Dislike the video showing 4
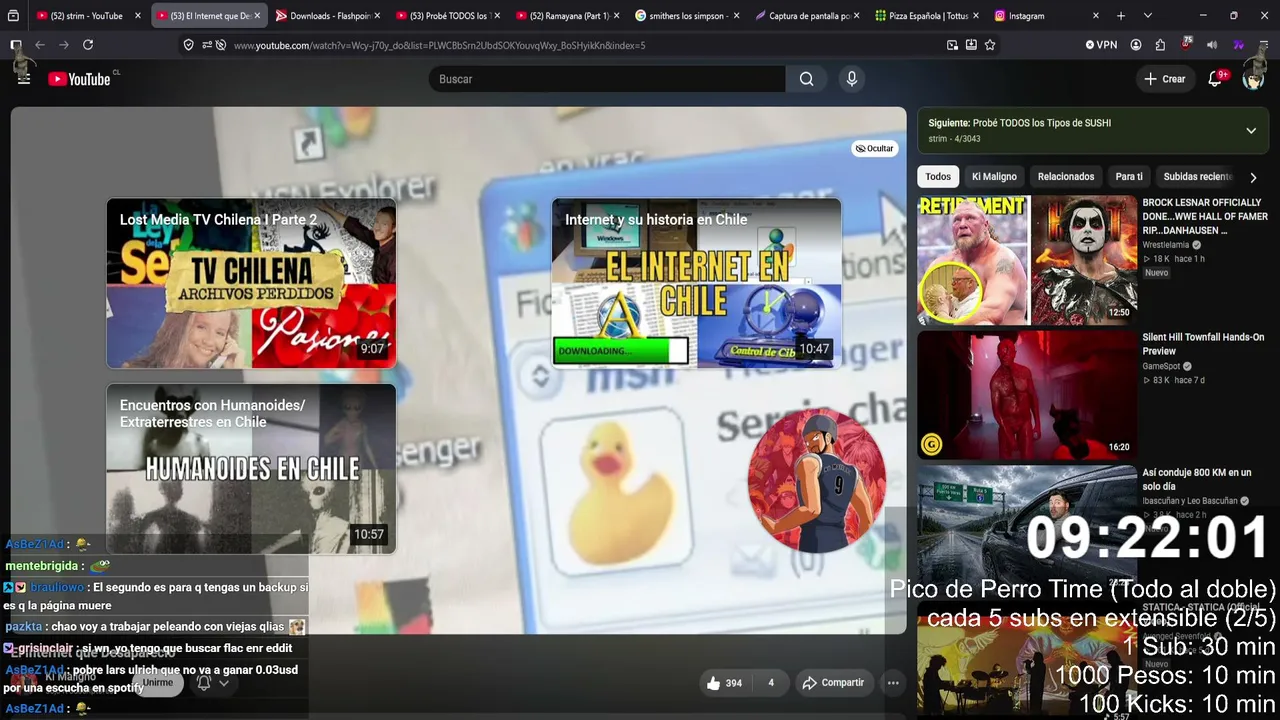Image resolution: width=1280 pixels, height=720 pixels. pyautogui.click(x=771, y=683)
